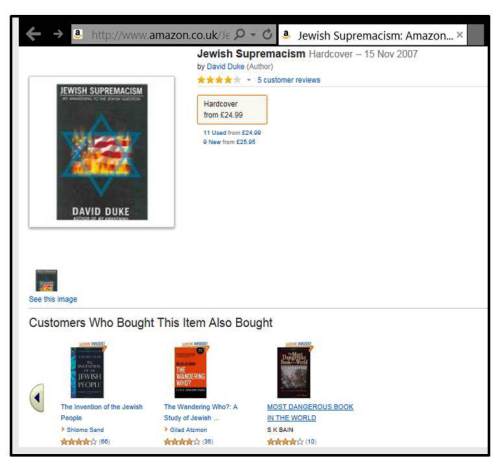
Task: Click the search magnifier in address bar
Action: [240, 34]
